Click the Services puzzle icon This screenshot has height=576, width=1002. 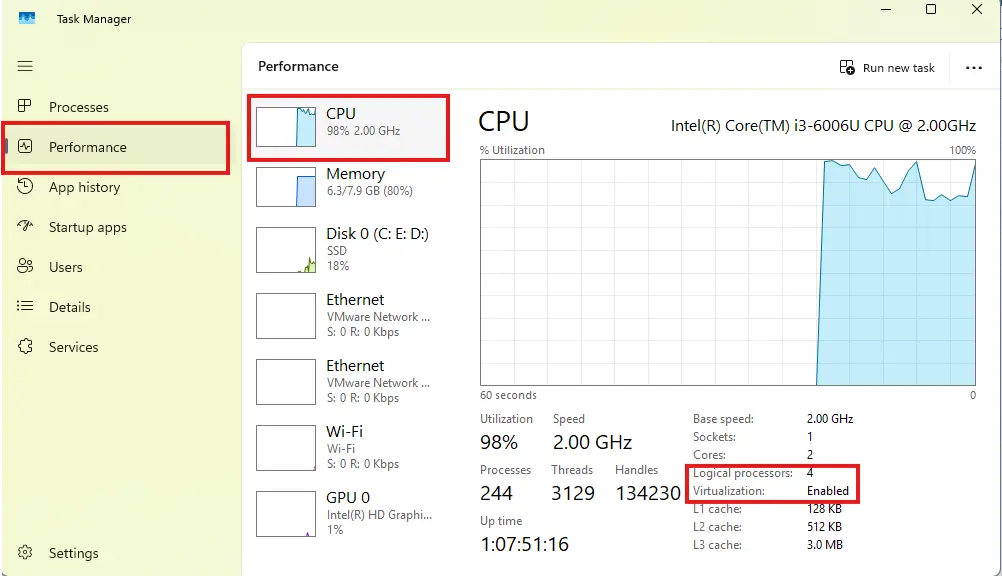[26, 347]
